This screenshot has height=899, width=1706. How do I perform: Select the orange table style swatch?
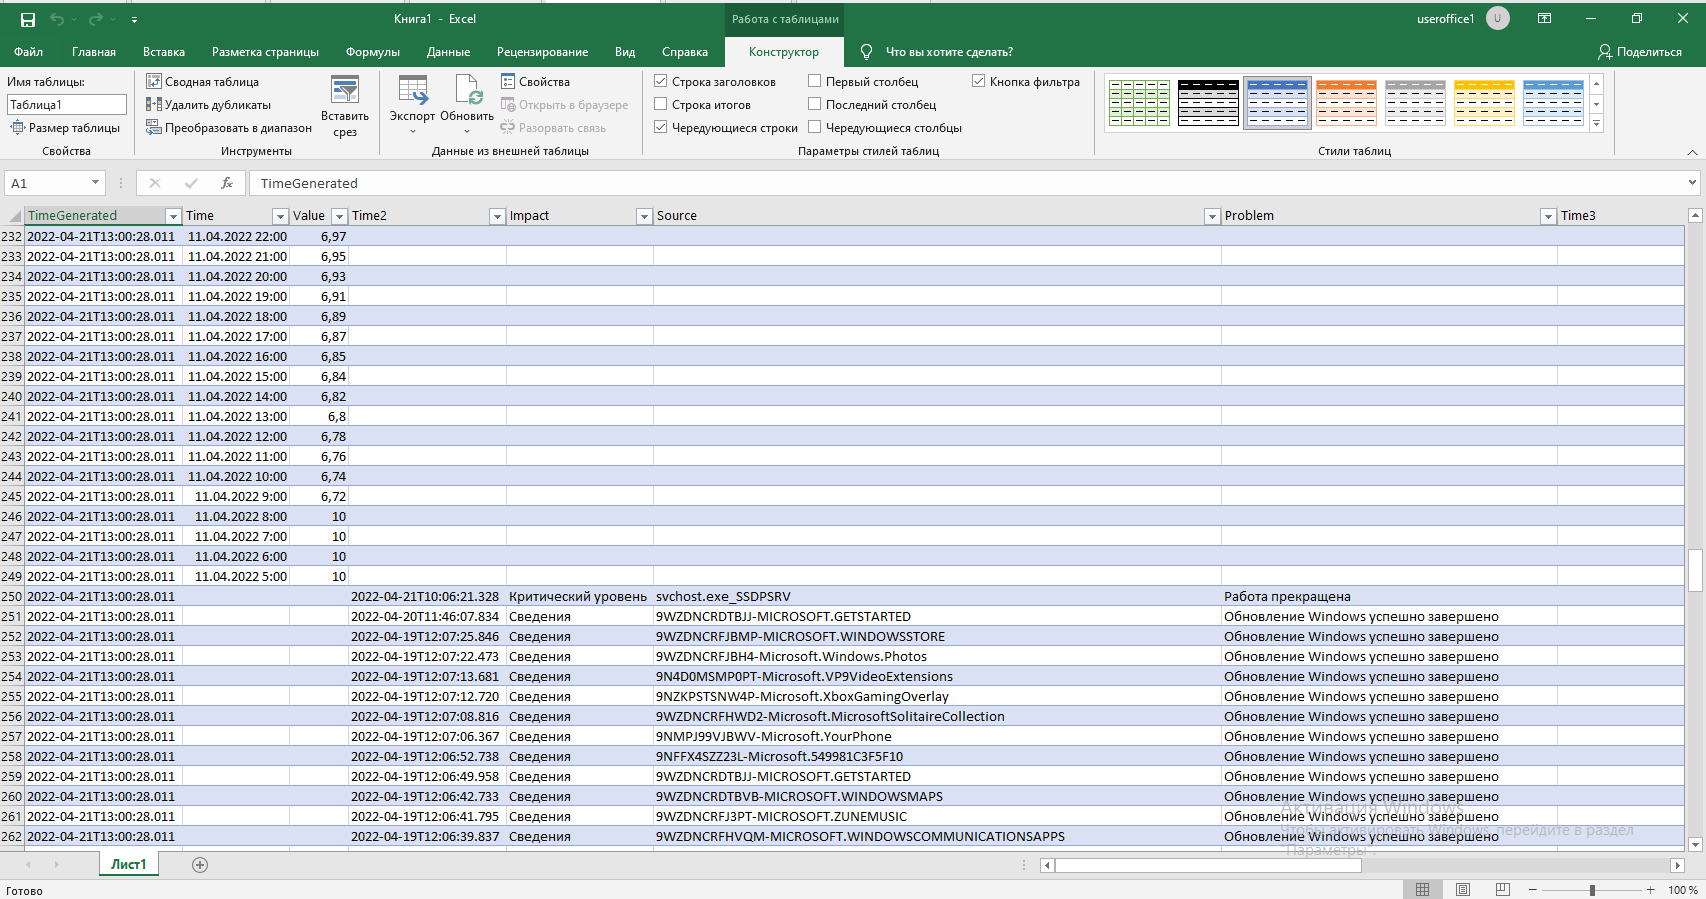(x=1346, y=103)
